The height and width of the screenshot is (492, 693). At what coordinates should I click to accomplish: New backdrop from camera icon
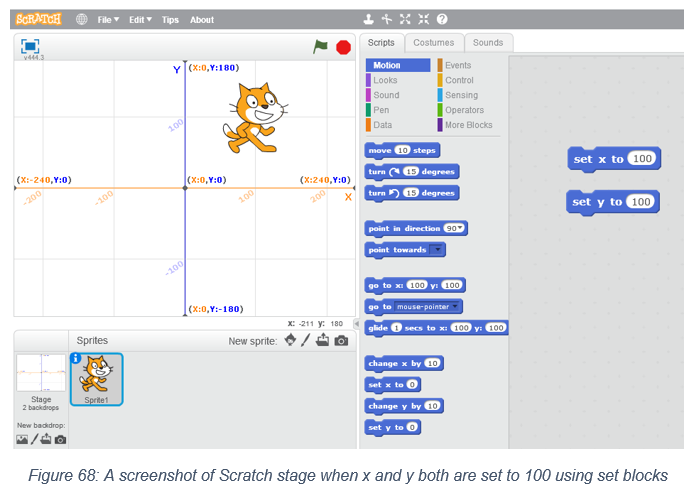click(61, 440)
